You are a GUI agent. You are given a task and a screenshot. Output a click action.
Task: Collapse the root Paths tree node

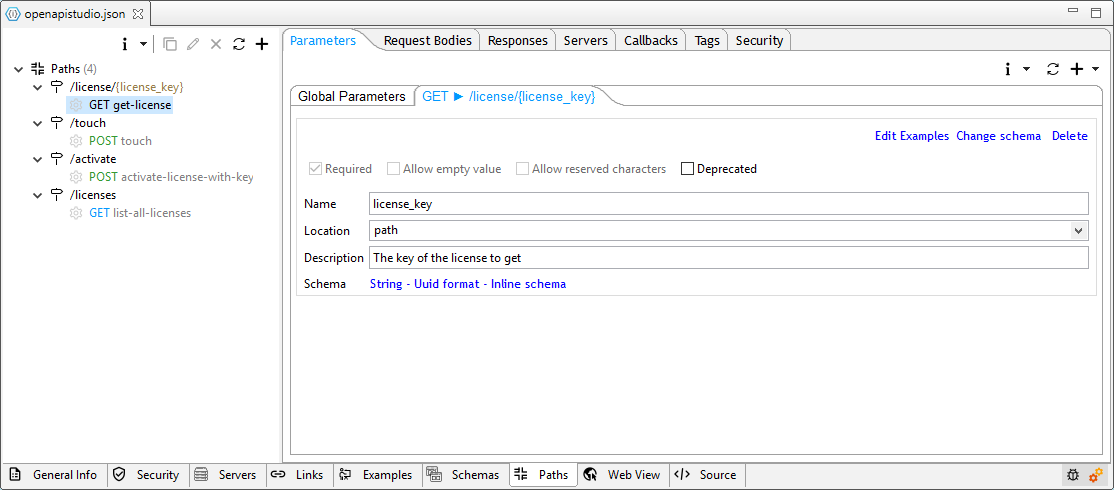[x=20, y=69]
